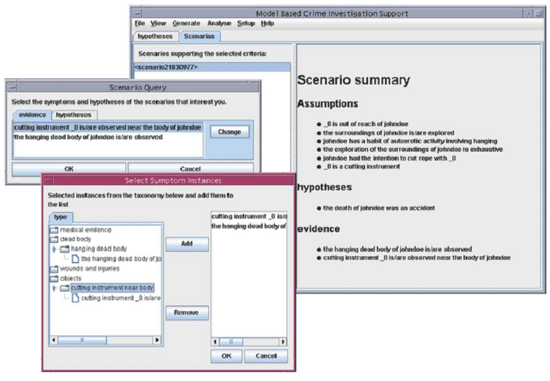Click right scroll arrow of selected instances list

[283, 342]
